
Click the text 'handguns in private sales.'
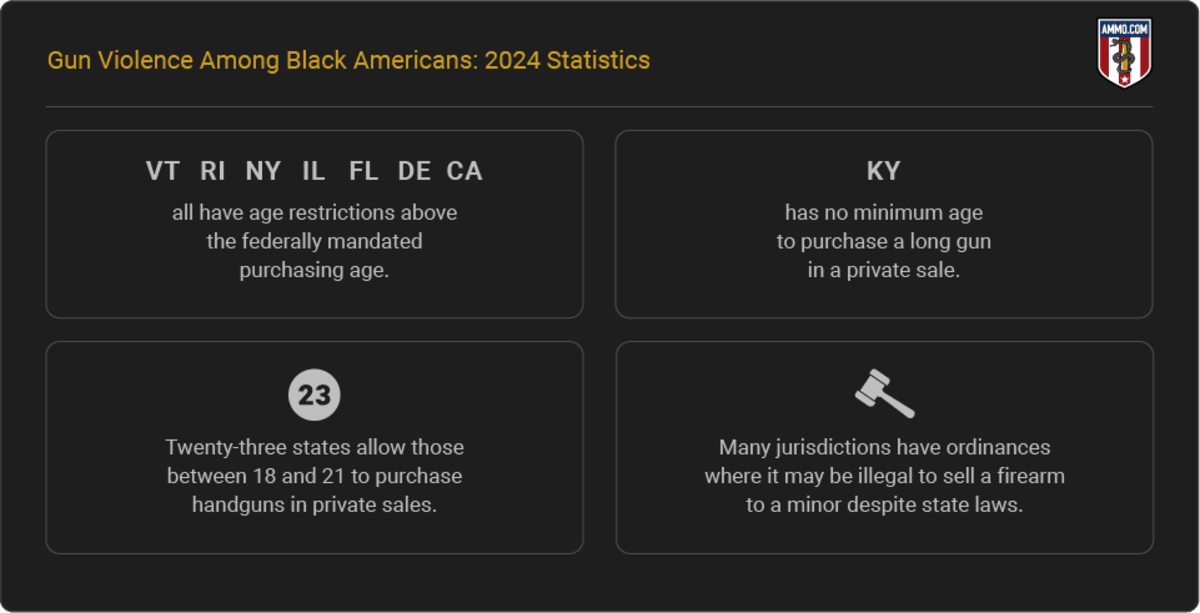tap(314, 505)
